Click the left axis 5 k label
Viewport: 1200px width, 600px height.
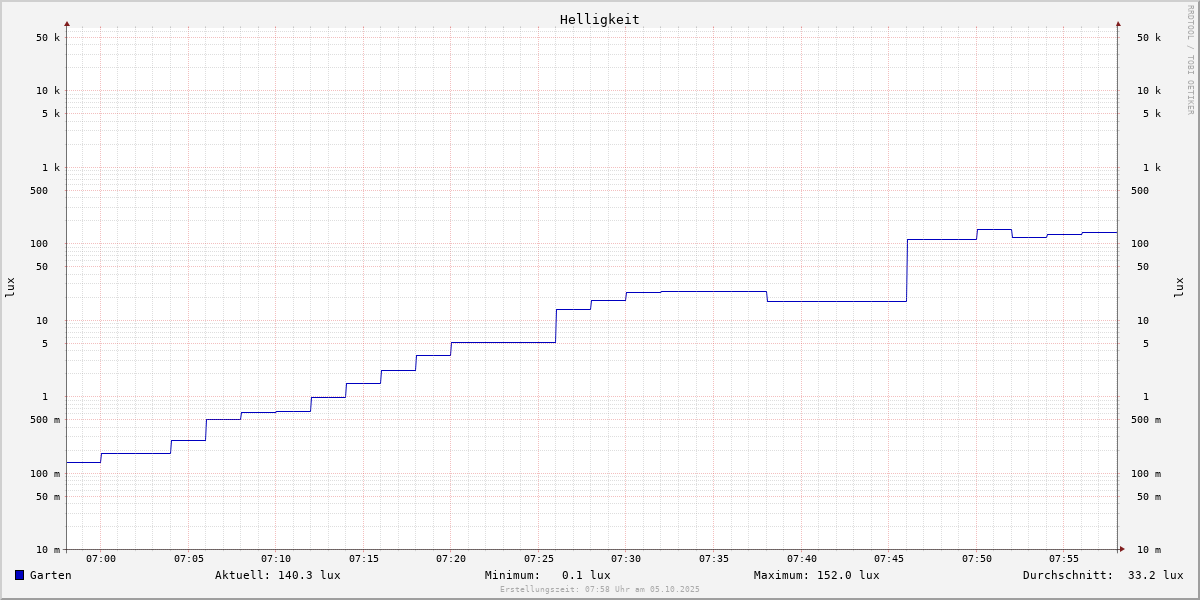51,114
